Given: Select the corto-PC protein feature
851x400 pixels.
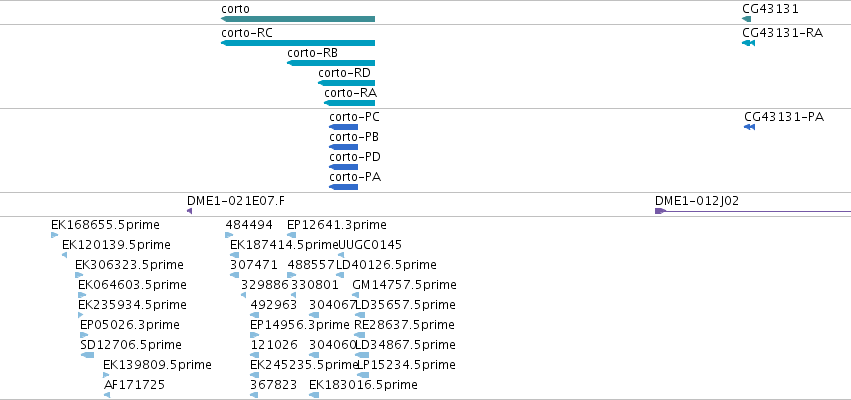Looking at the screenshot, I should click(x=344, y=127).
